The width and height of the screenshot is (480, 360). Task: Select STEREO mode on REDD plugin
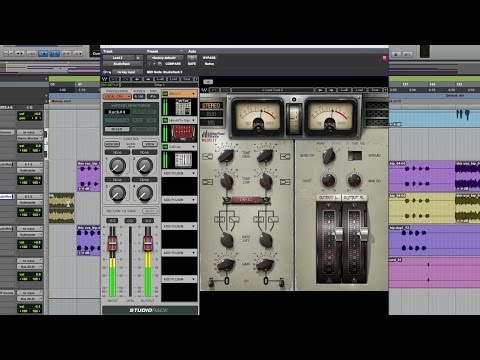[211, 106]
